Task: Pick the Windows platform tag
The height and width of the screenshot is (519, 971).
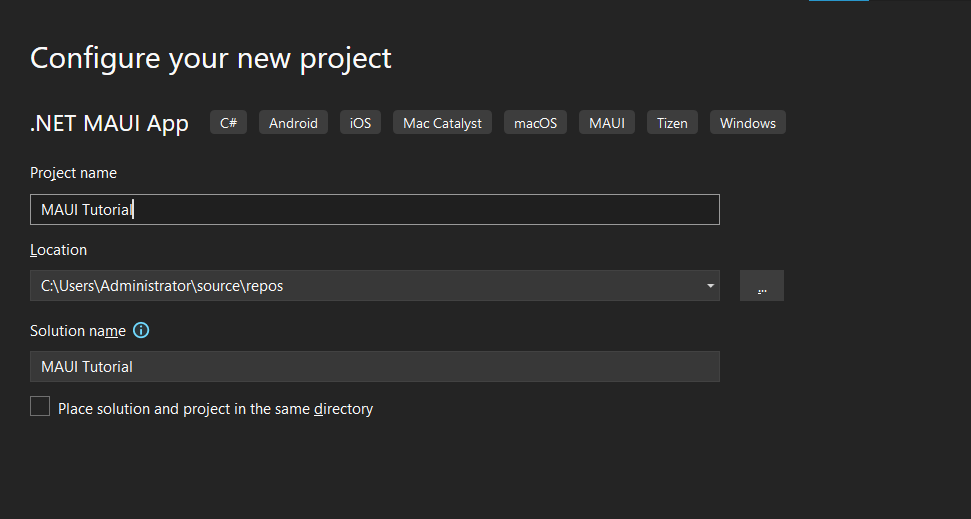Action: [747, 123]
